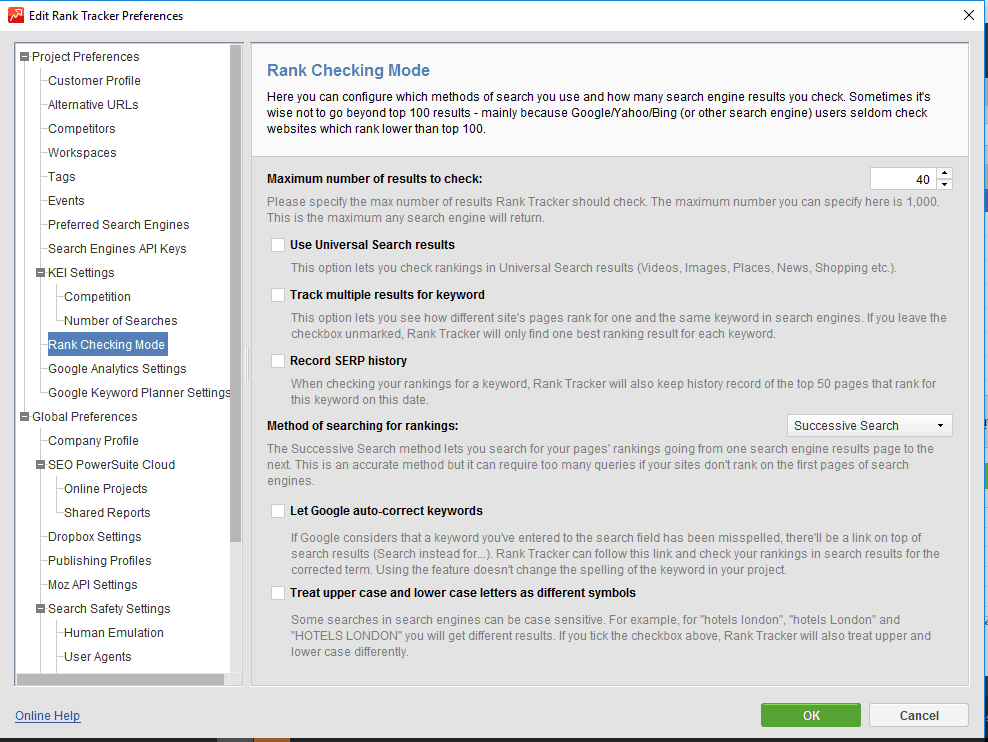Screen dimensions: 988x742
Task: Enable Use Universal Search results checkbox
Action: coord(278,245)
